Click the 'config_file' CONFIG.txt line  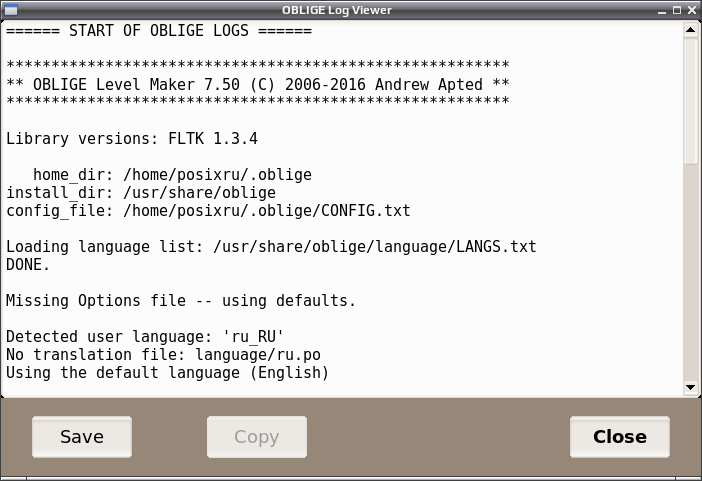[x=208, y=210]
